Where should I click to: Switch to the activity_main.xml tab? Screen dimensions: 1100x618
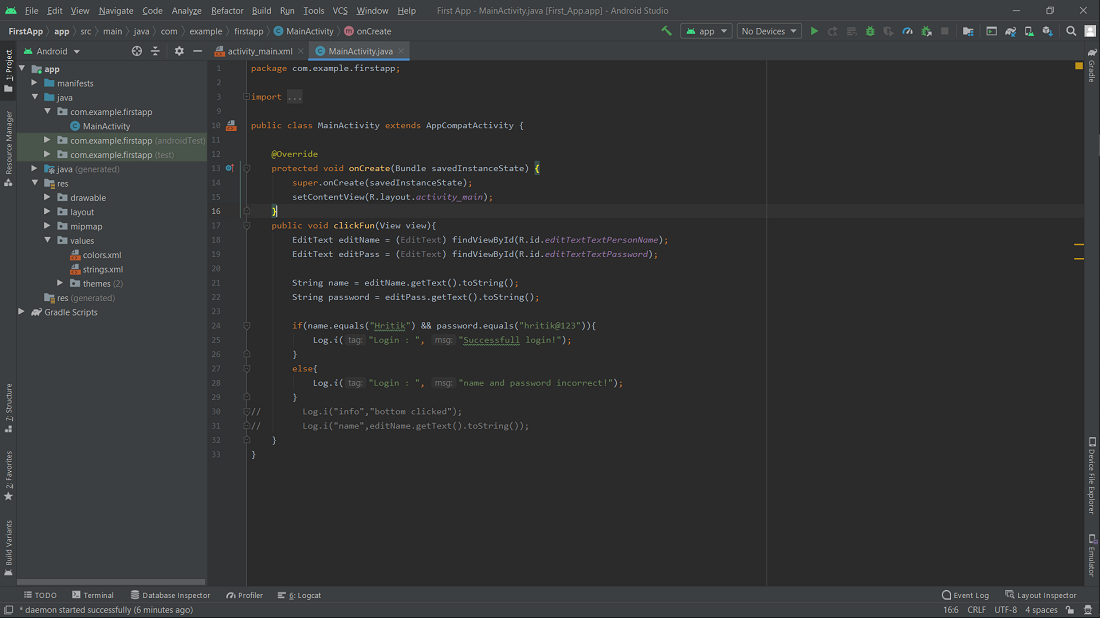(x=259, y=51)
